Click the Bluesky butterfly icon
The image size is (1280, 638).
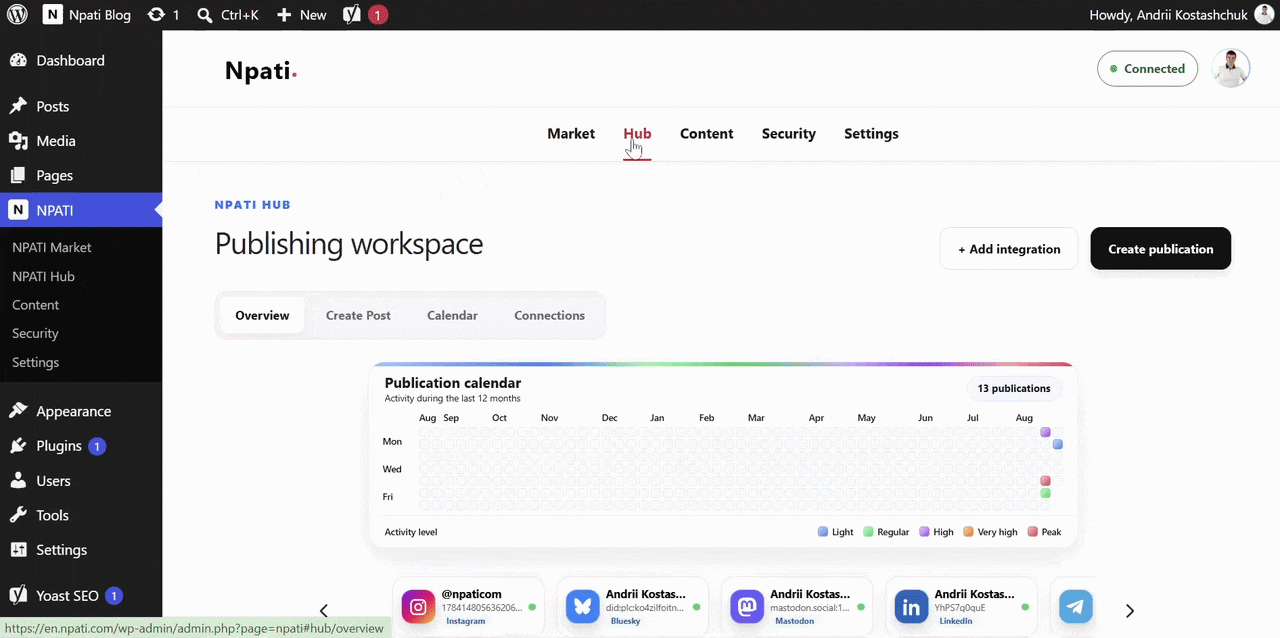582,606
